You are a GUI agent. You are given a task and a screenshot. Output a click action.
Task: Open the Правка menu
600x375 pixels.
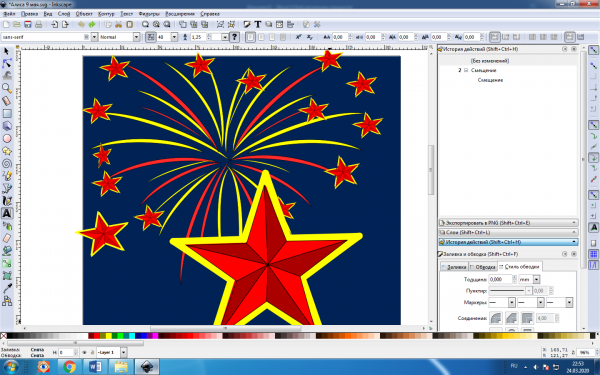click(x=29, y=14)
